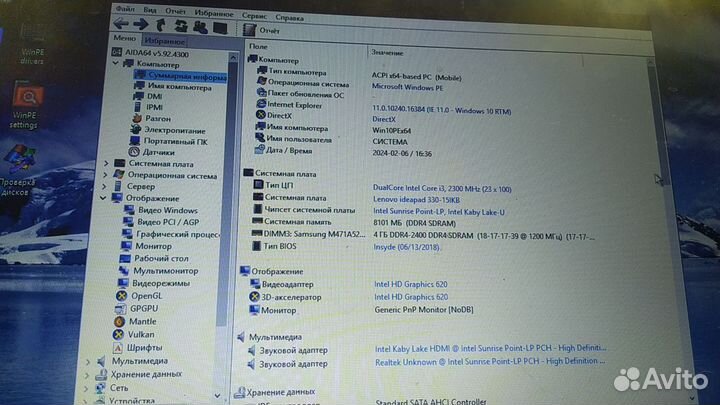Expand the Мультимедиа tree node
The width and height of the screenshot is (720, 405).
pyautogui.click(x=88, y=361)
